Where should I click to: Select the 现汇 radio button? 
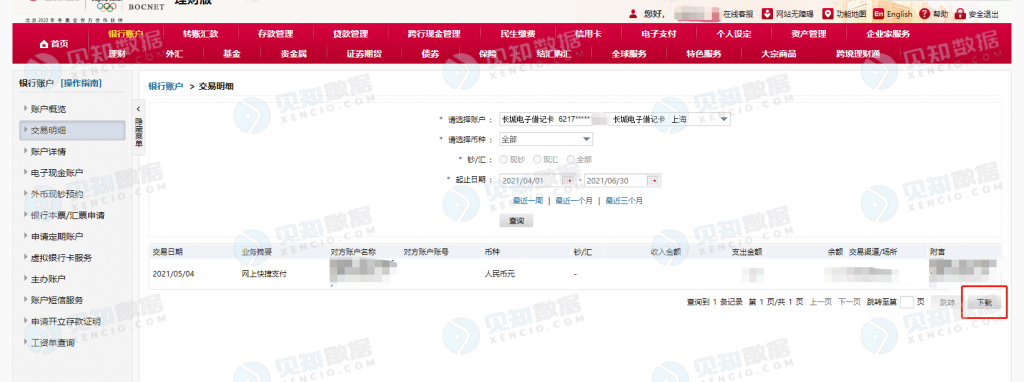537,159
